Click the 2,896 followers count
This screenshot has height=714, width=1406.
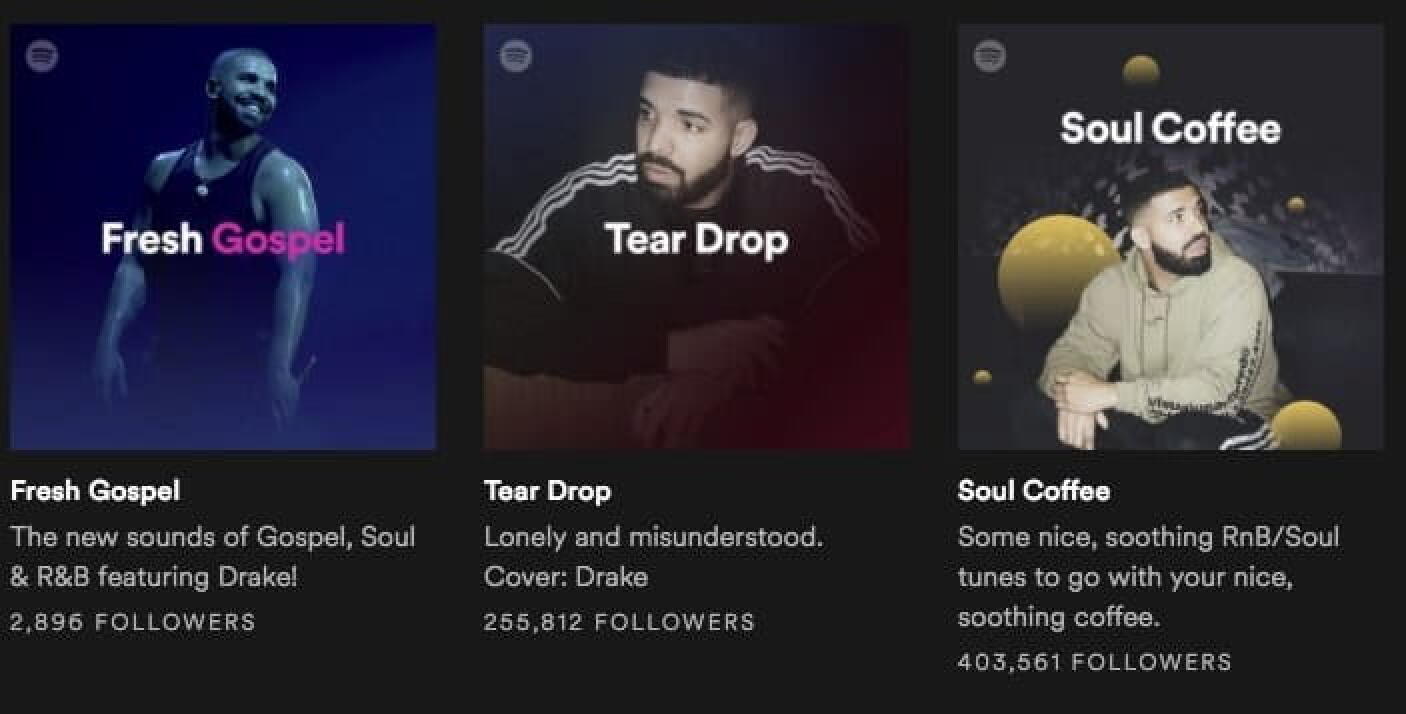pyautogui.click(x=132, y=622)
